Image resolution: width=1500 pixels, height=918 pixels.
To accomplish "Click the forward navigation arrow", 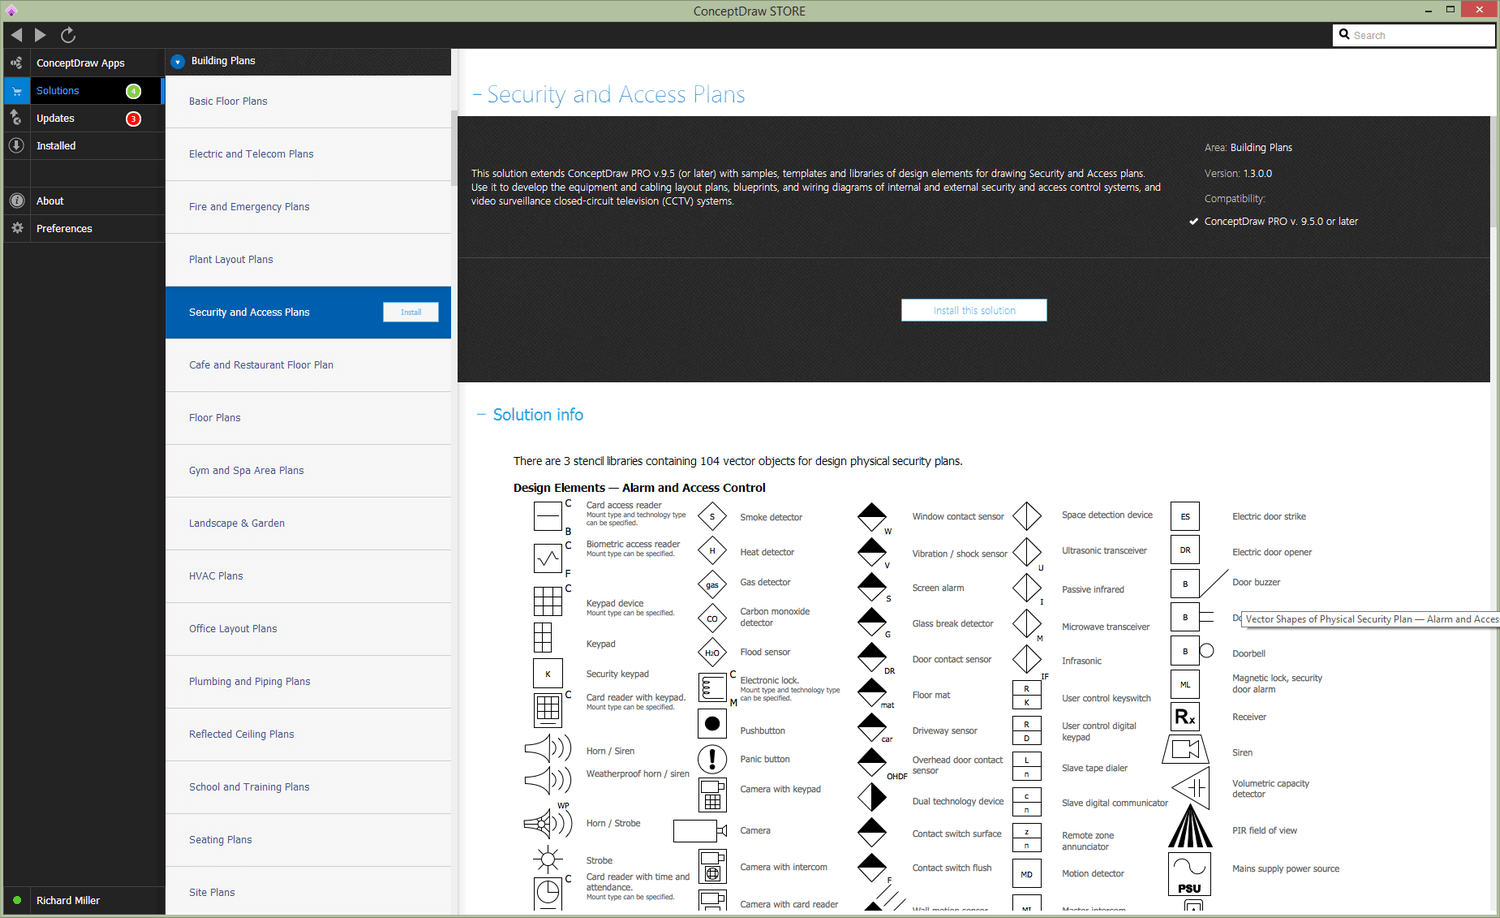I will [x=41, y=35].
